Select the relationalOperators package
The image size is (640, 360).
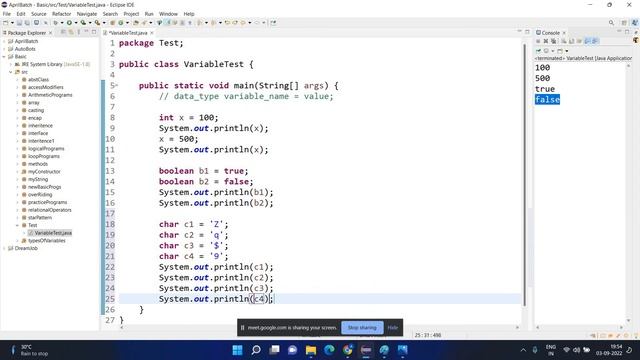pos(49,210)
